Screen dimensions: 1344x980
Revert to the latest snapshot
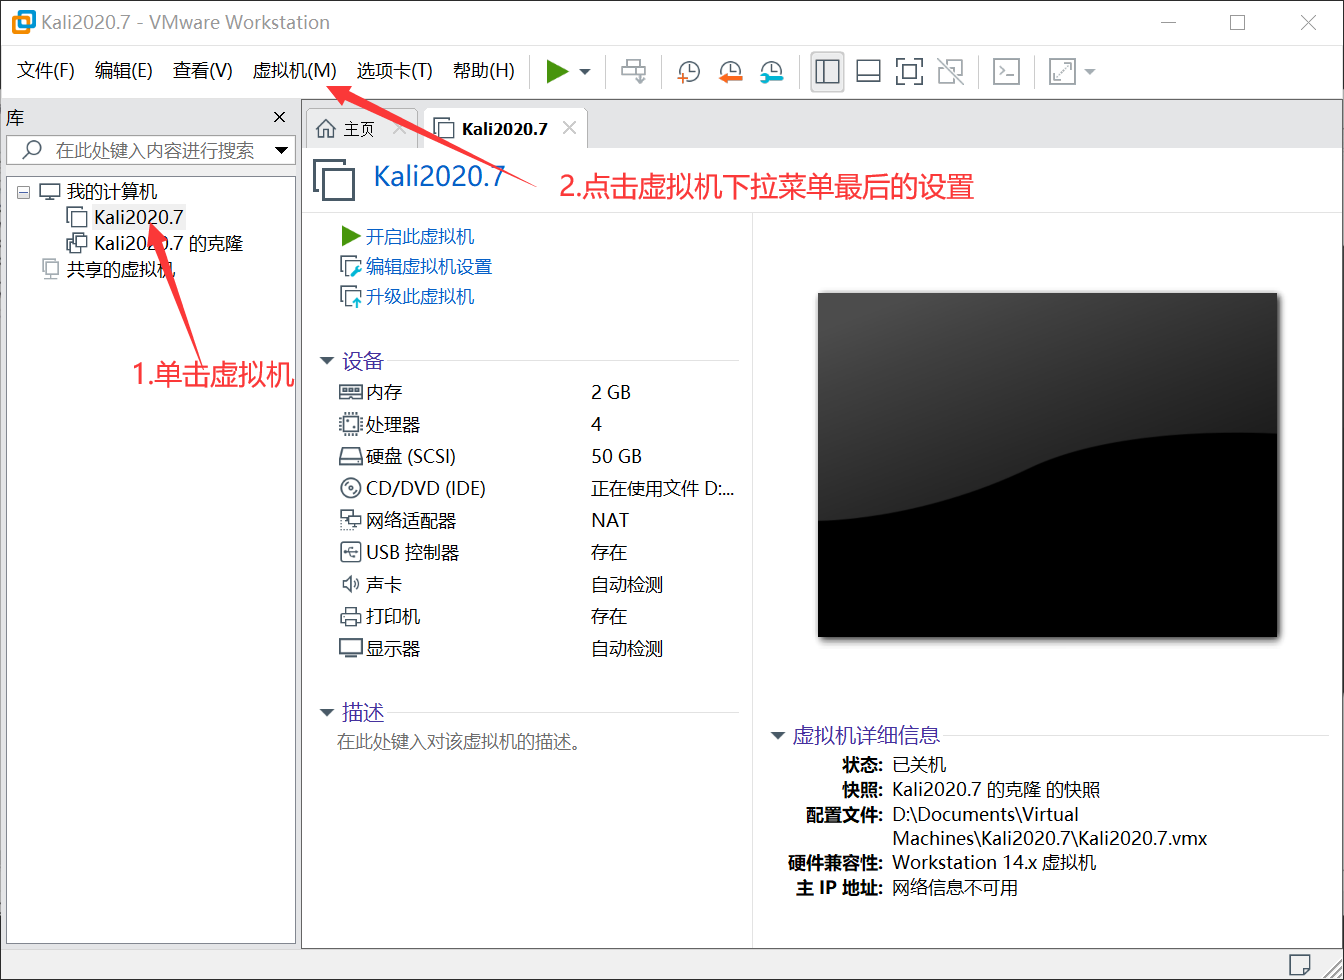point(729,71)
